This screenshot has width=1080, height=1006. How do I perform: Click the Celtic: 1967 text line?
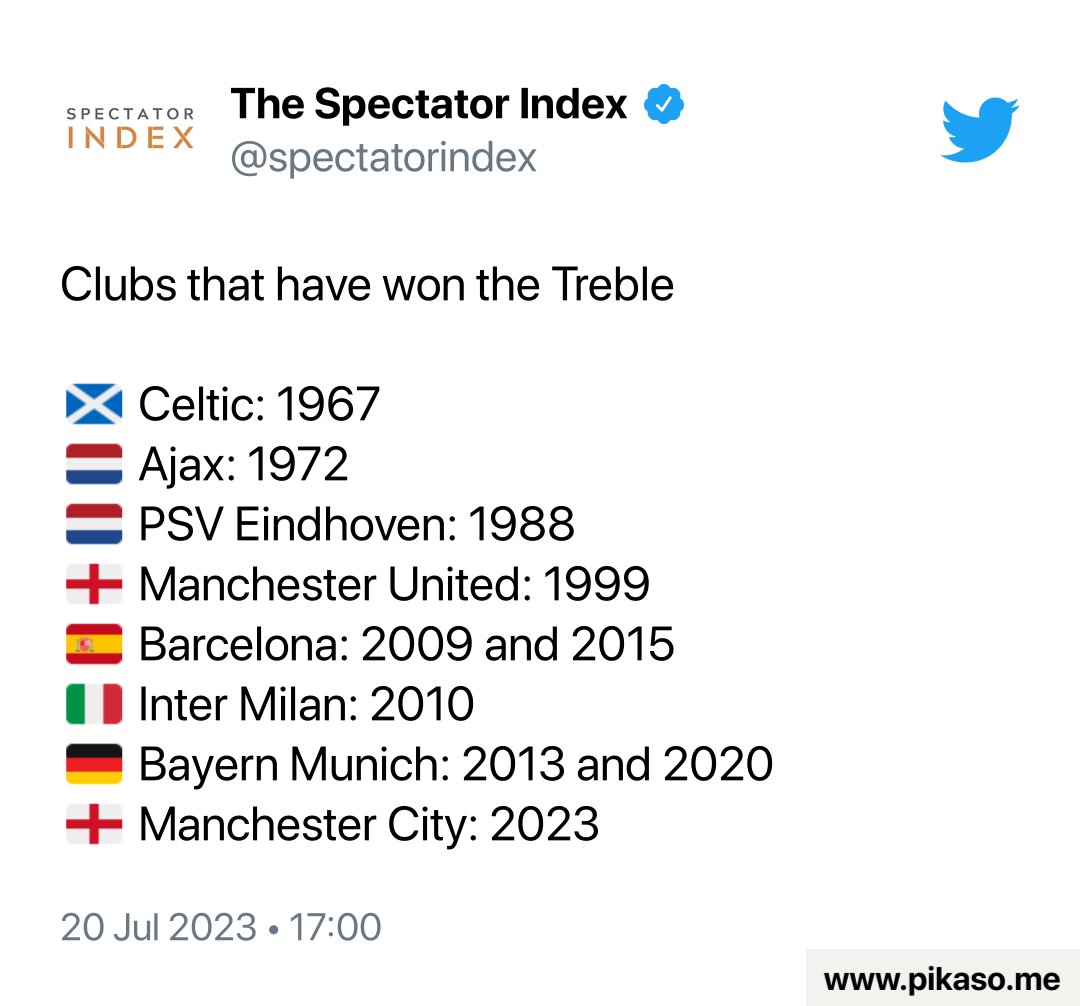pos(259,405)
